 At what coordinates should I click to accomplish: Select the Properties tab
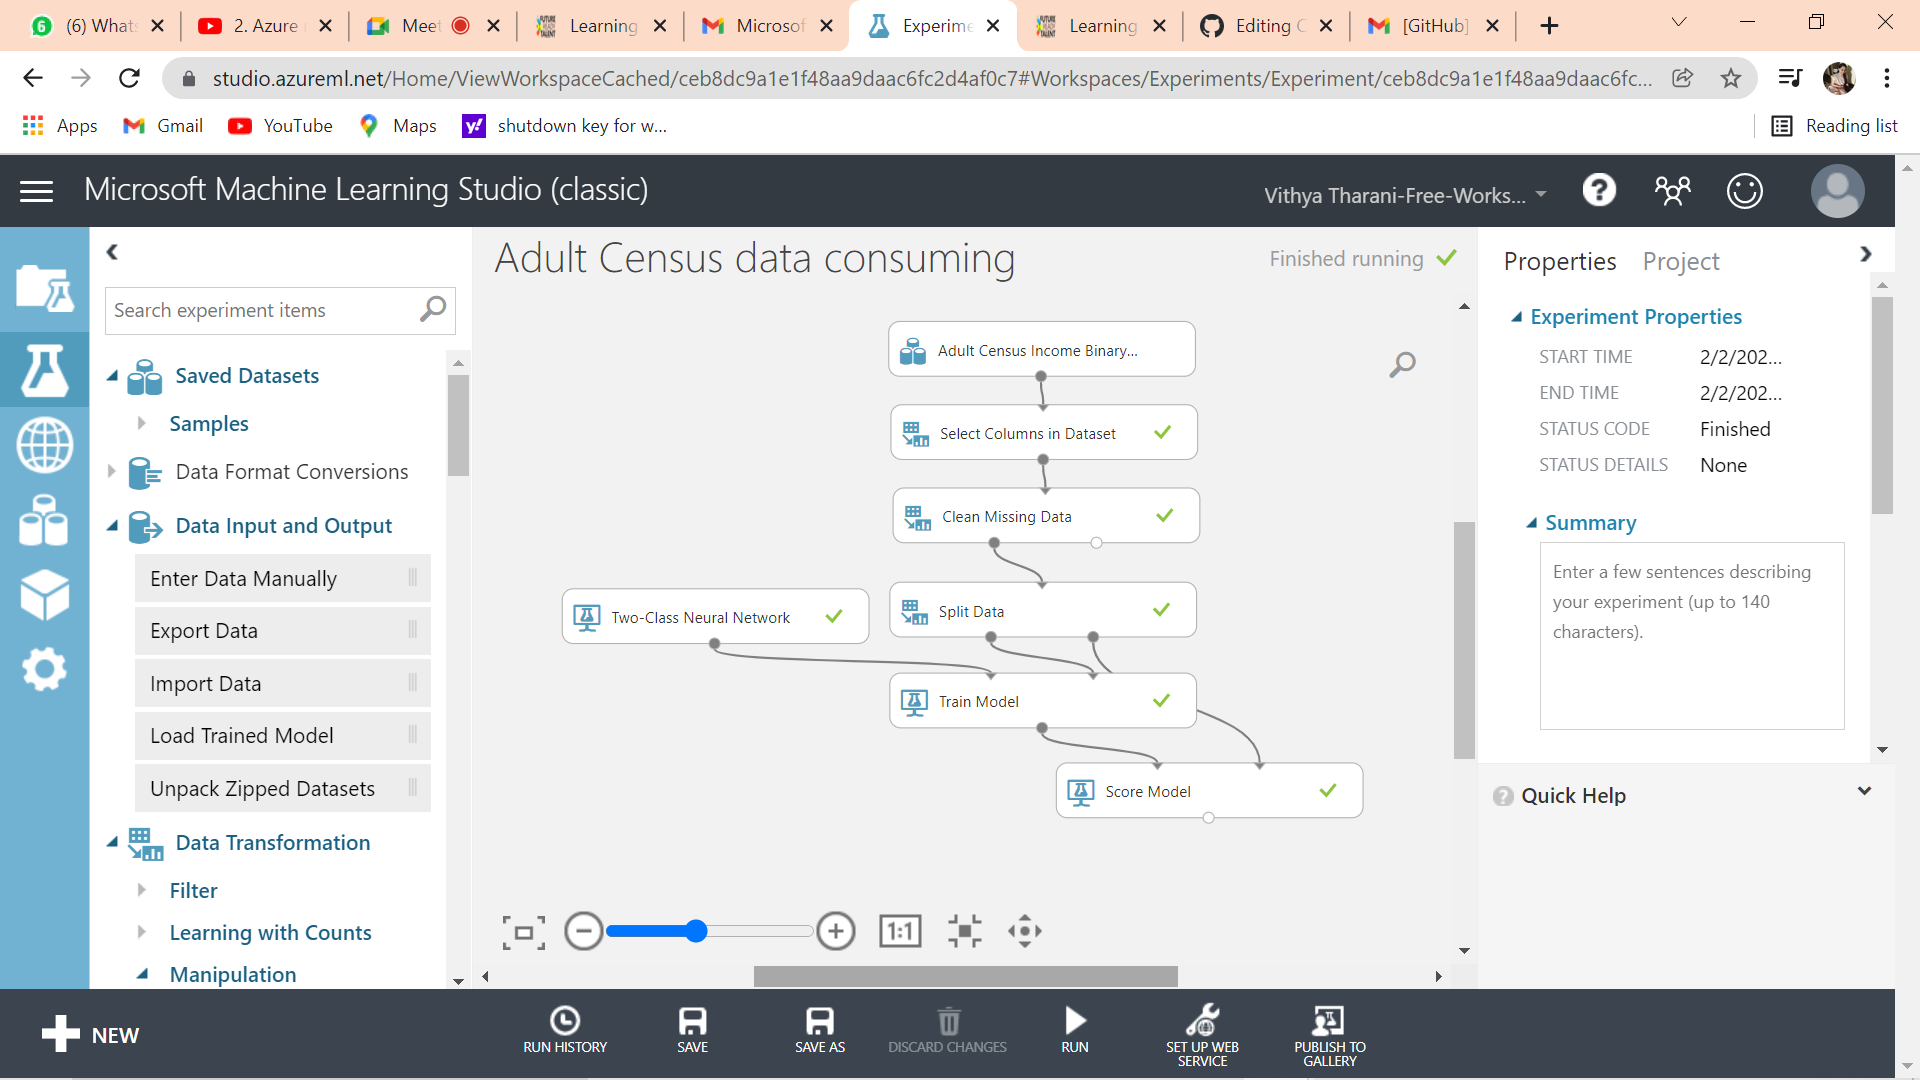point(1559,262)
